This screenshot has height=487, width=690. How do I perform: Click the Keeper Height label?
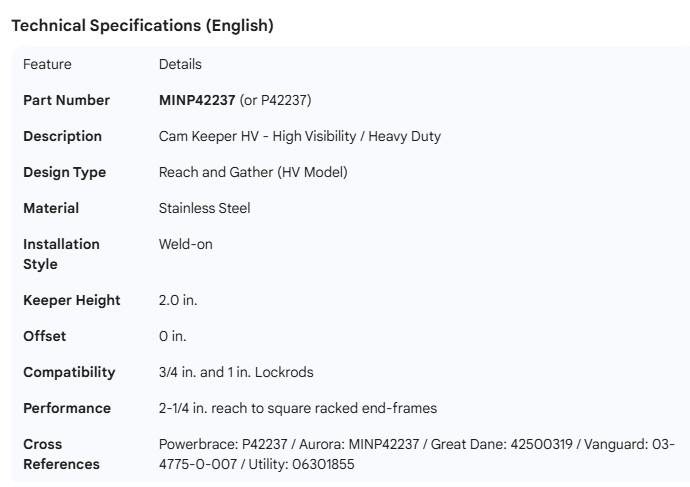tap(71, 300)
